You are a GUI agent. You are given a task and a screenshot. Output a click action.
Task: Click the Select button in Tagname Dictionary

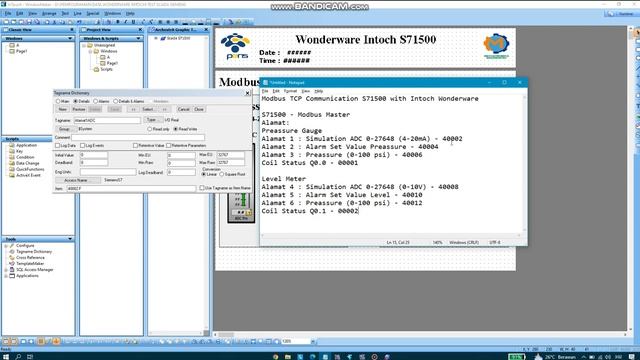click(x=148, y=109)
